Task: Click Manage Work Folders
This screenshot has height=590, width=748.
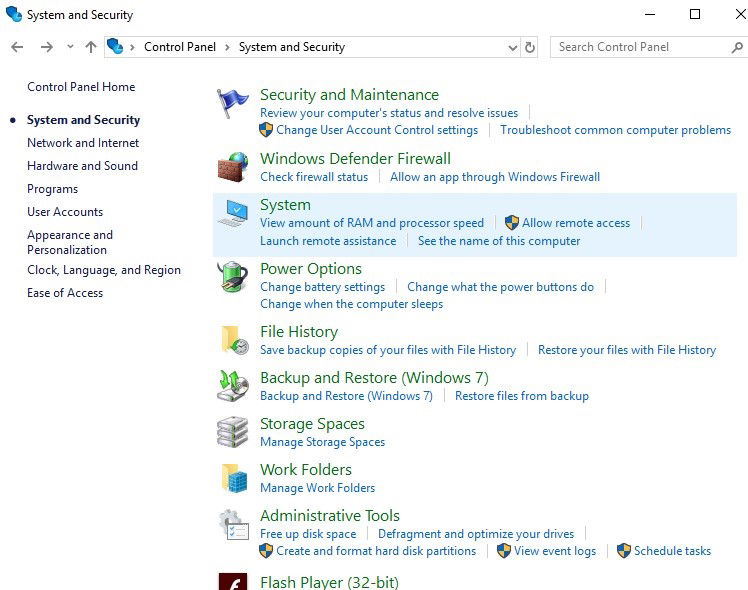Action: click(318, 488)
